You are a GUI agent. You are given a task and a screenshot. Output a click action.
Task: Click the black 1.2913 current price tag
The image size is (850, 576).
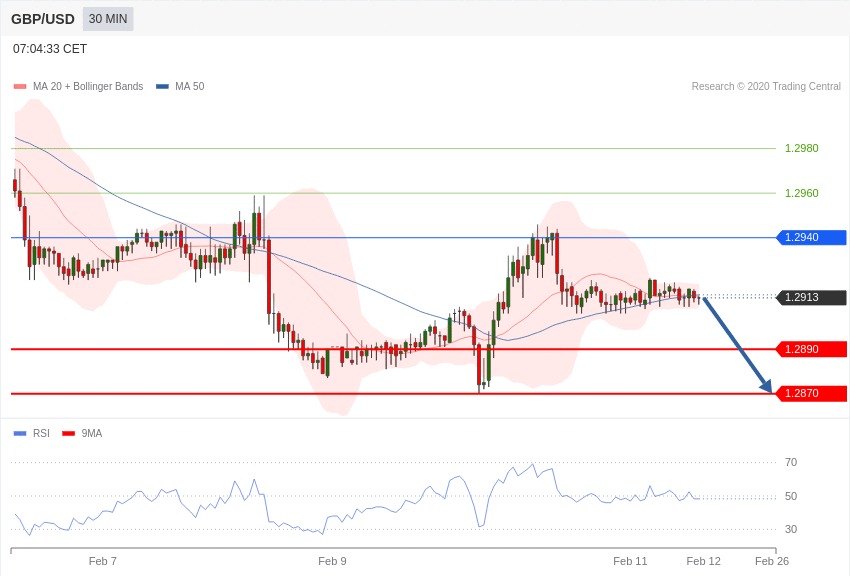tap(812, 297)
